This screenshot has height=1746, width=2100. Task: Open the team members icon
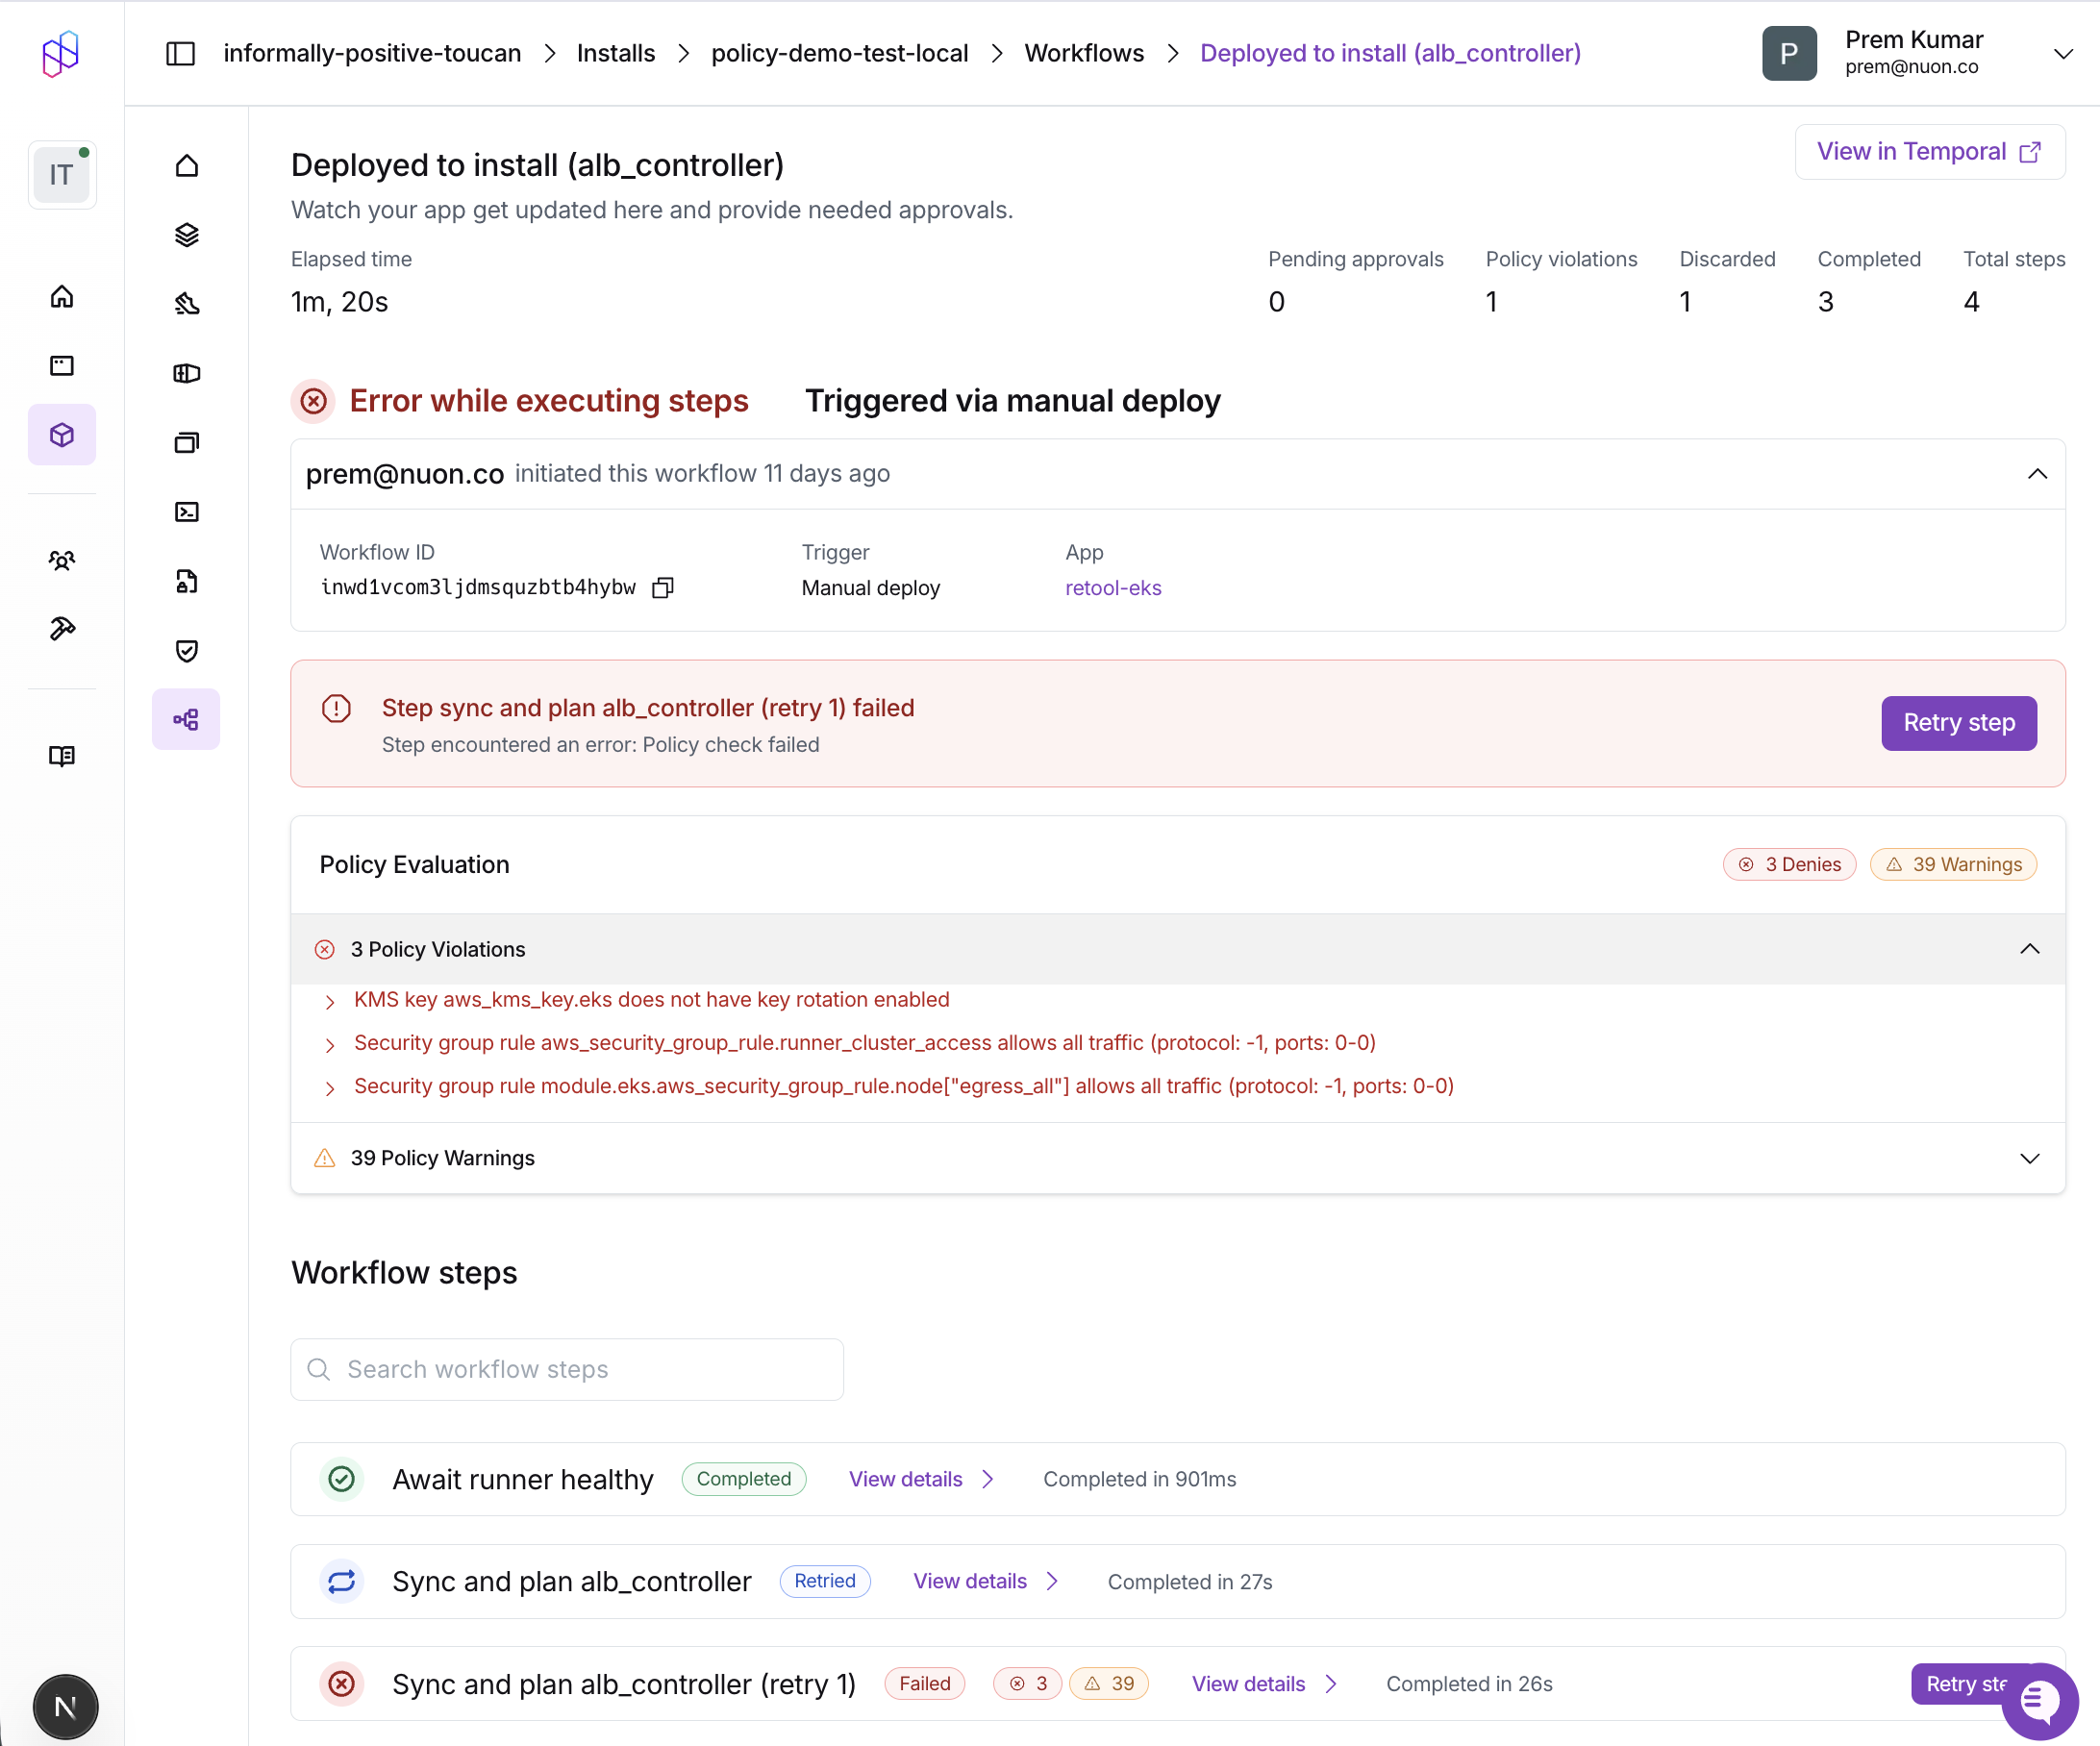click(x=62, y=561)
